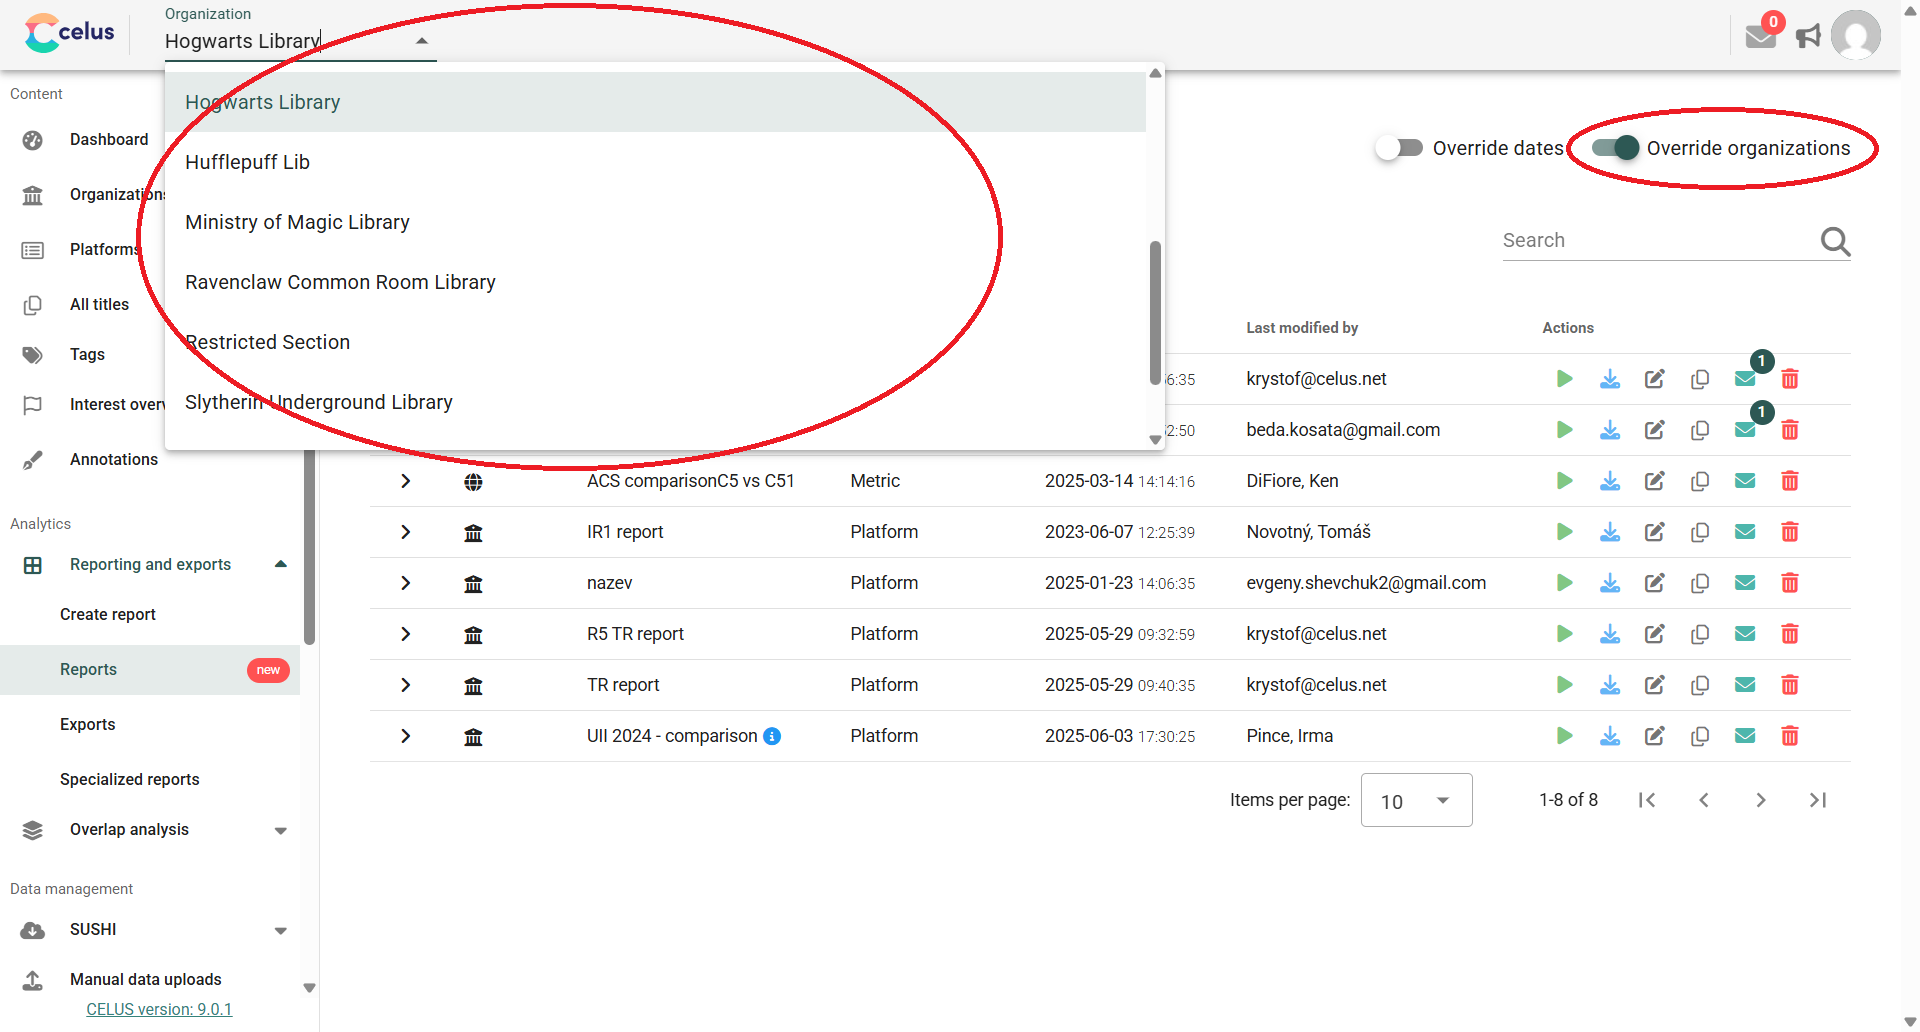Open Tags in sidebar
The image size is (1920, 1032).
coord(87,355)
